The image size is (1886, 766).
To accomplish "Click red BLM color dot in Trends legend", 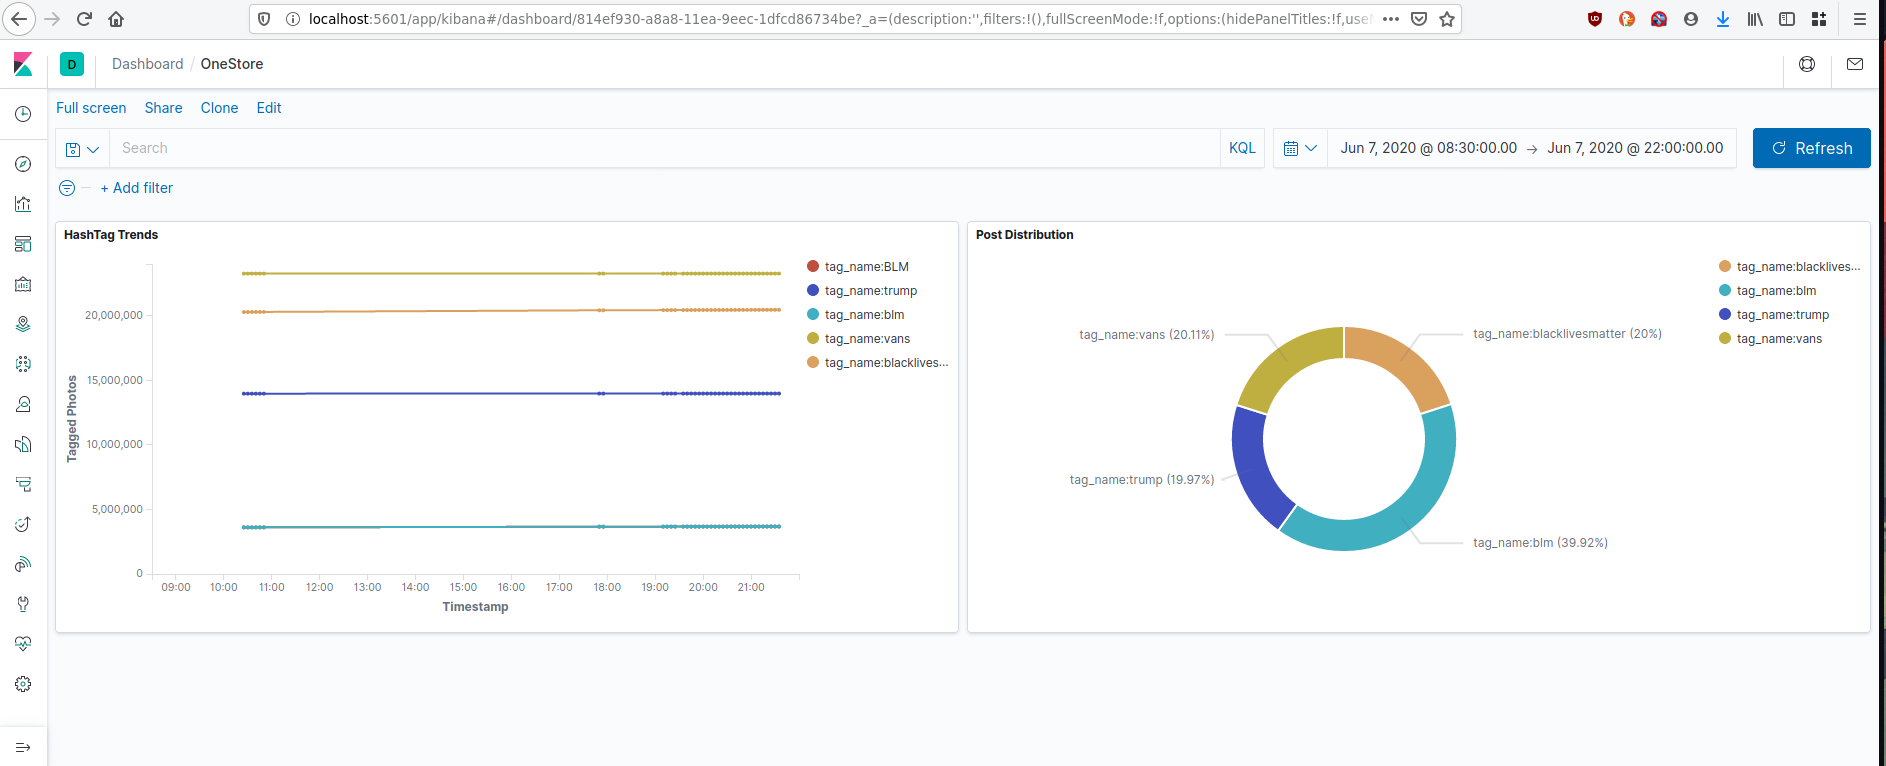I will point(813,267).
